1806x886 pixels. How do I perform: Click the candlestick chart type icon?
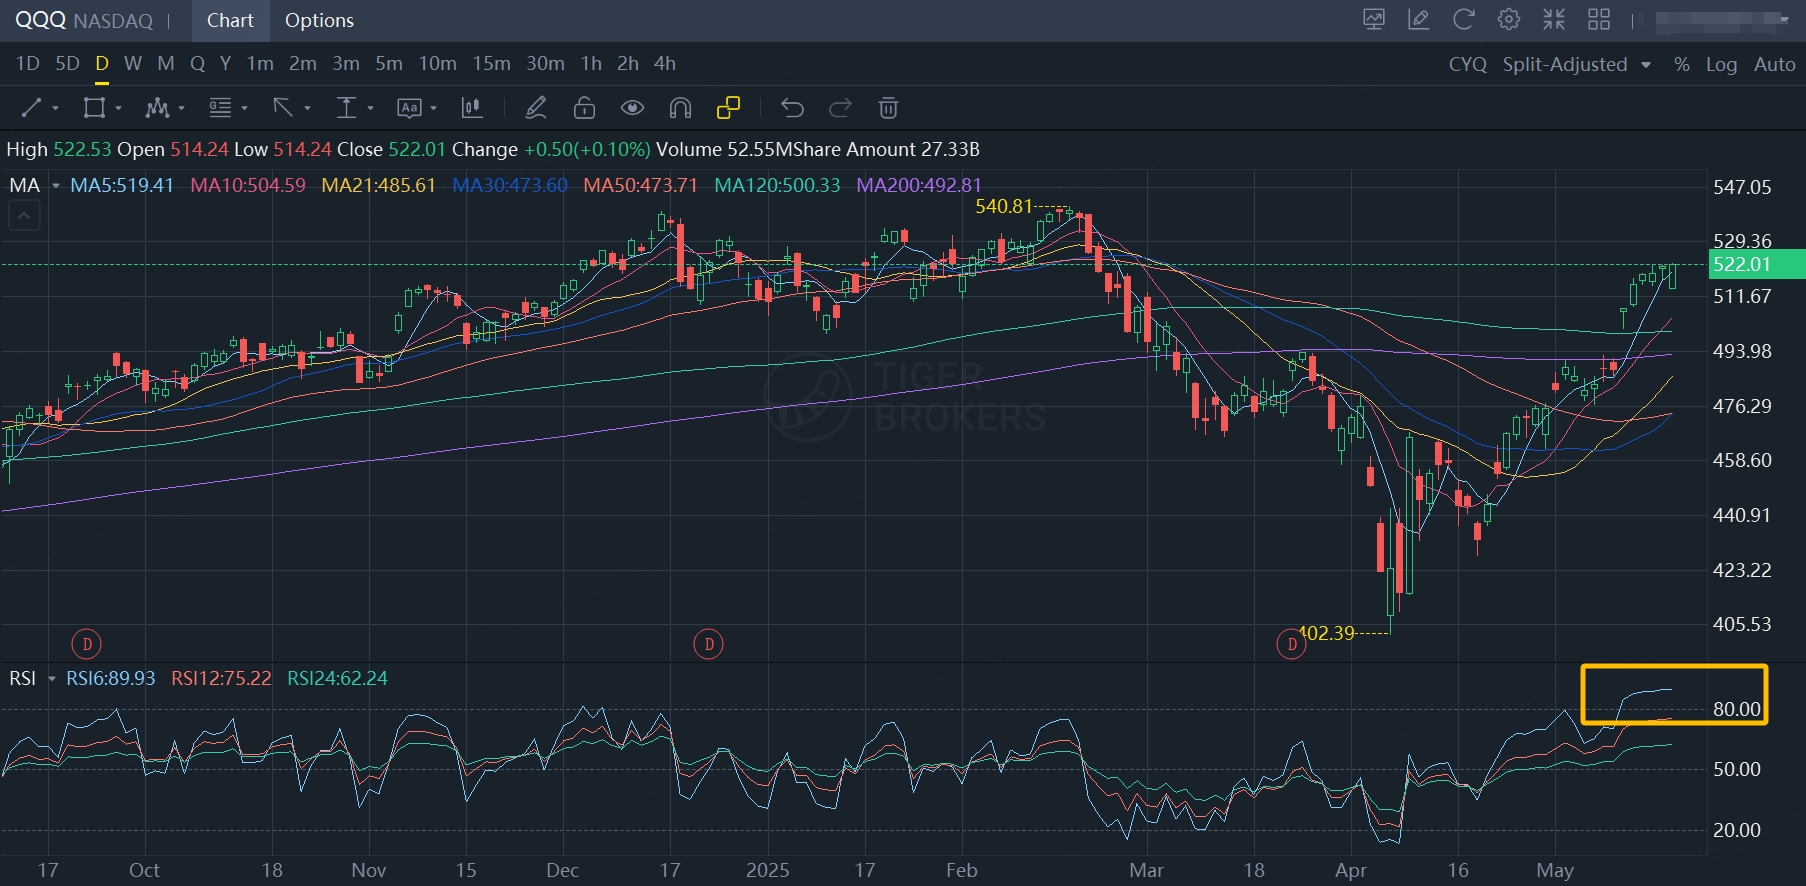[471, 108]
